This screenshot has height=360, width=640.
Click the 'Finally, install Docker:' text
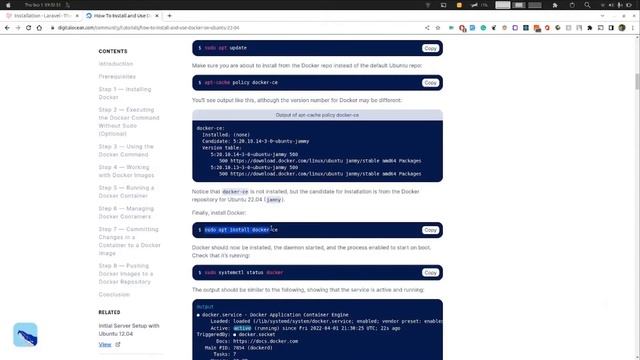(219, 213)
